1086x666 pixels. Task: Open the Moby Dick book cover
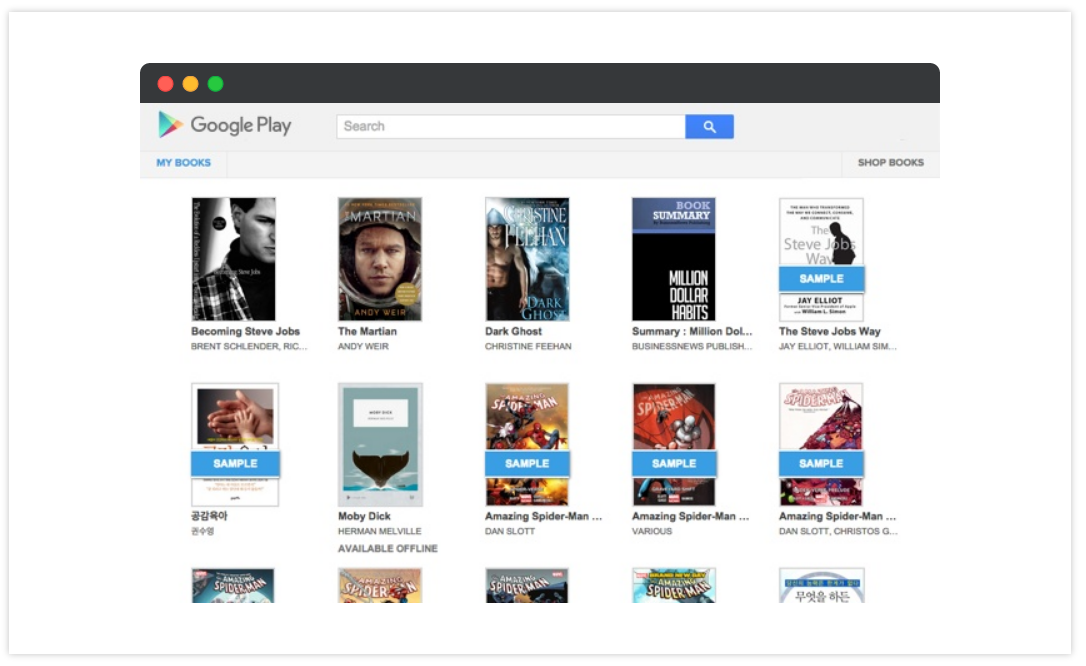click(380, 444)
